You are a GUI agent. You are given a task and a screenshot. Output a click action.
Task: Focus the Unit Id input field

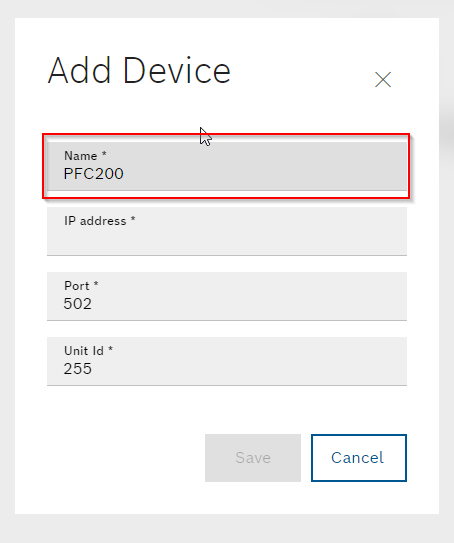coord(227,361)
